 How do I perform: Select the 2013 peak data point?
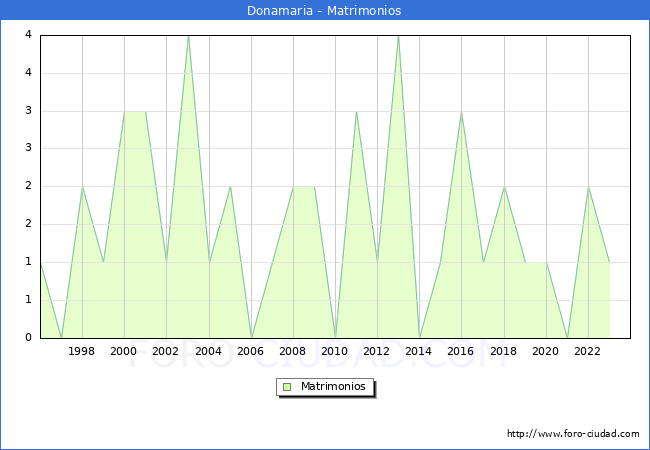(398, 36)
